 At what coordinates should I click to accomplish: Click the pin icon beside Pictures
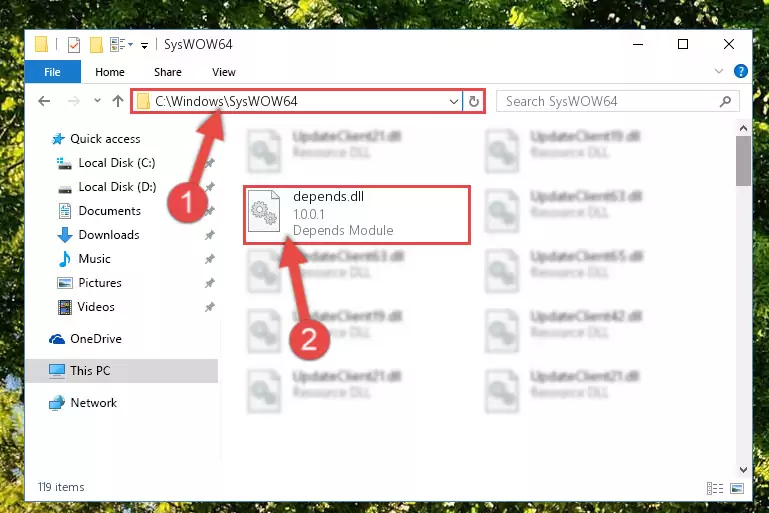point(210,283)
